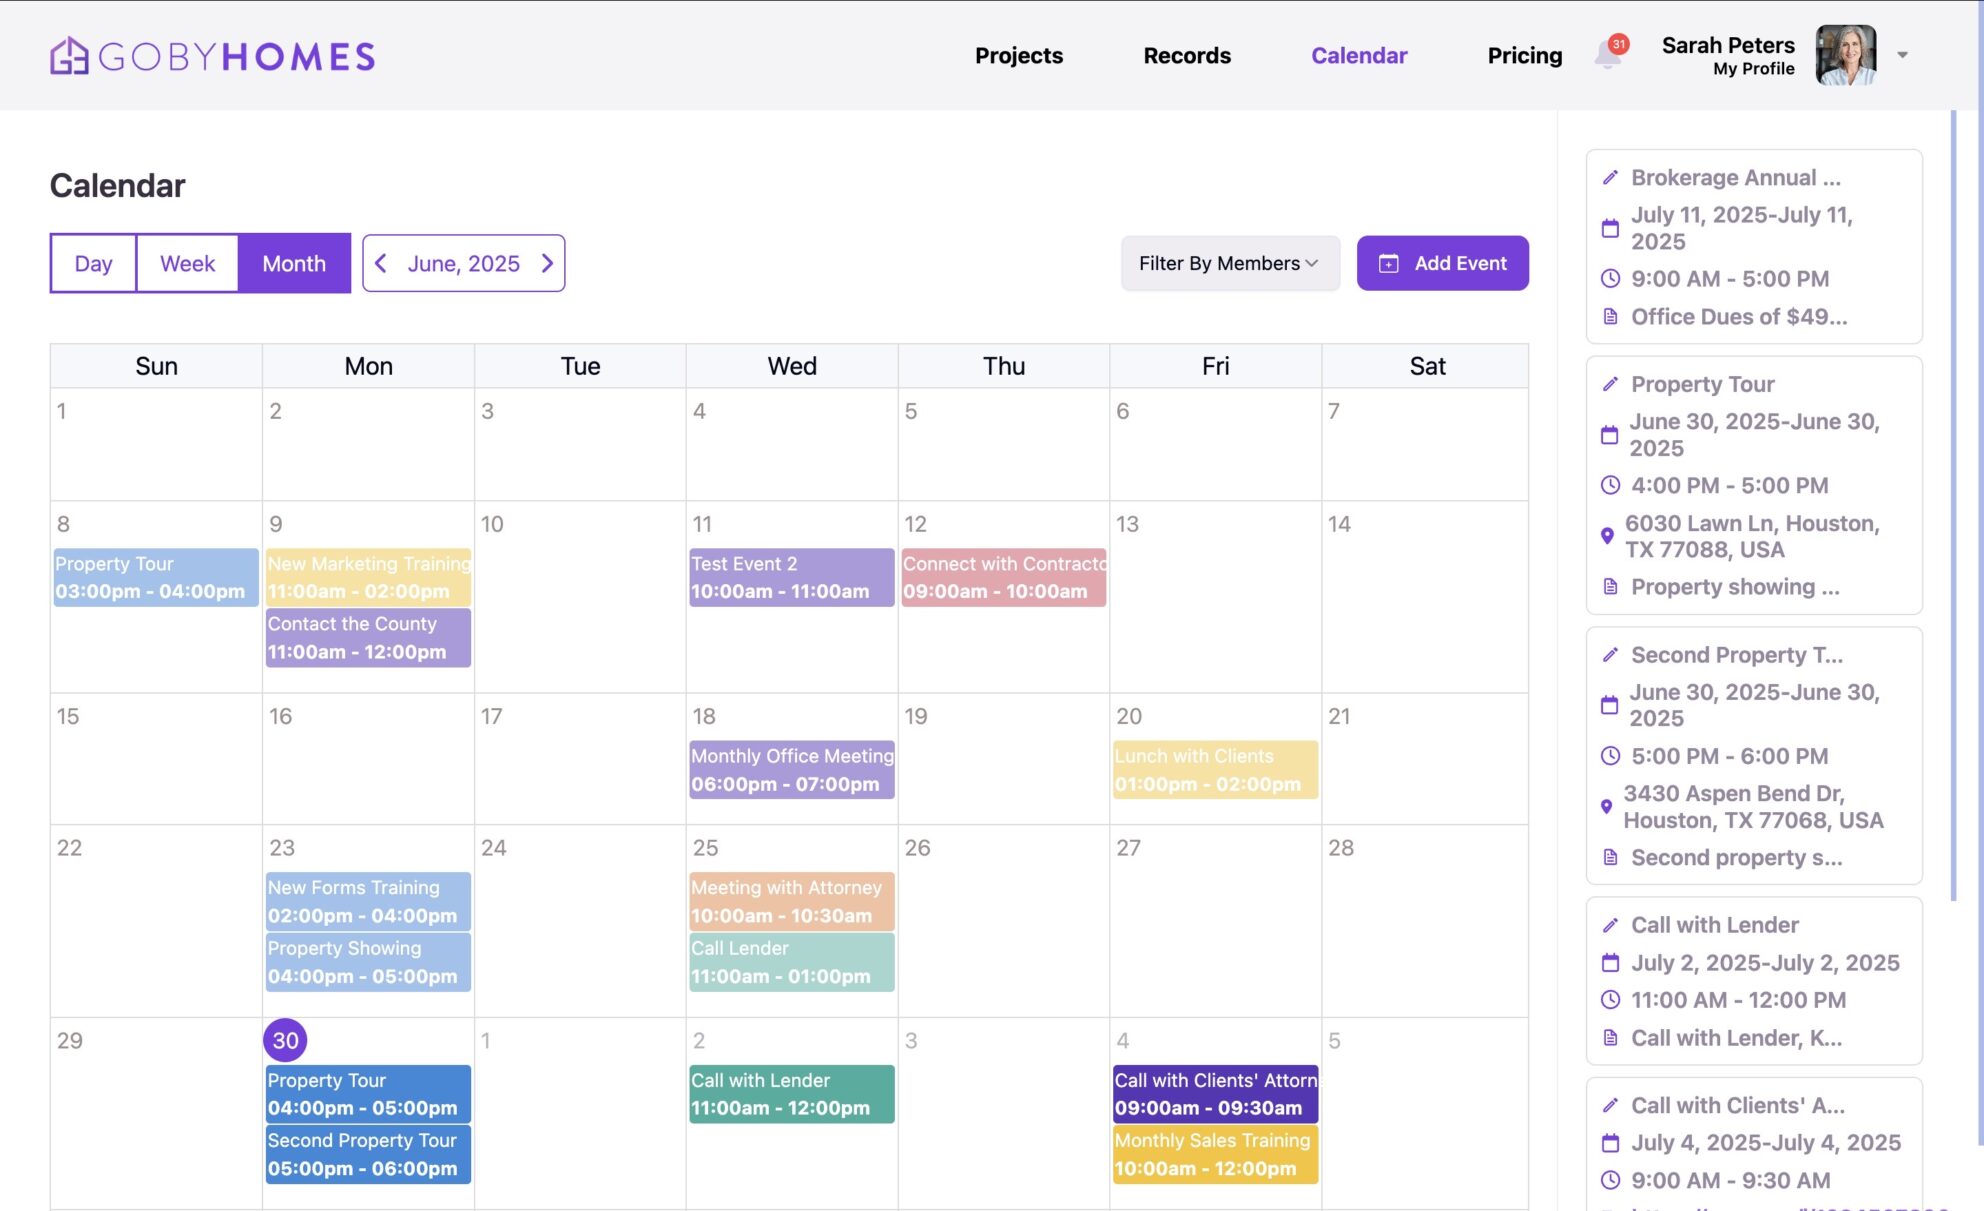
Task: Click edit pencil for Call with Lender card
Action: point(1610,925)
